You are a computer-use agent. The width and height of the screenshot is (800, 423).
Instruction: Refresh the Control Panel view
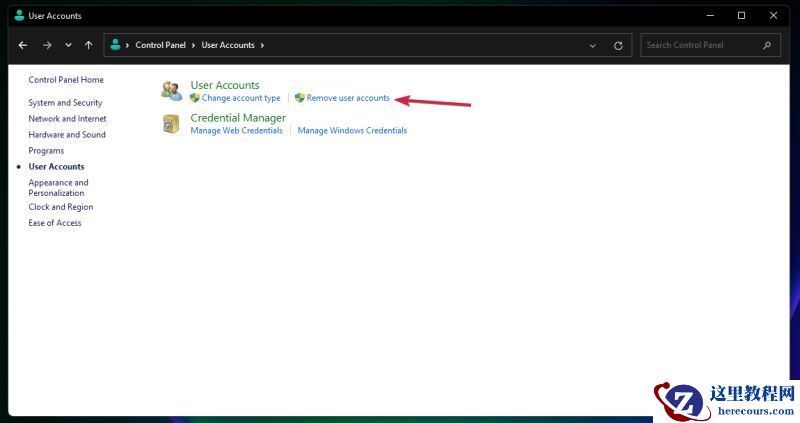tap(618, 45)
